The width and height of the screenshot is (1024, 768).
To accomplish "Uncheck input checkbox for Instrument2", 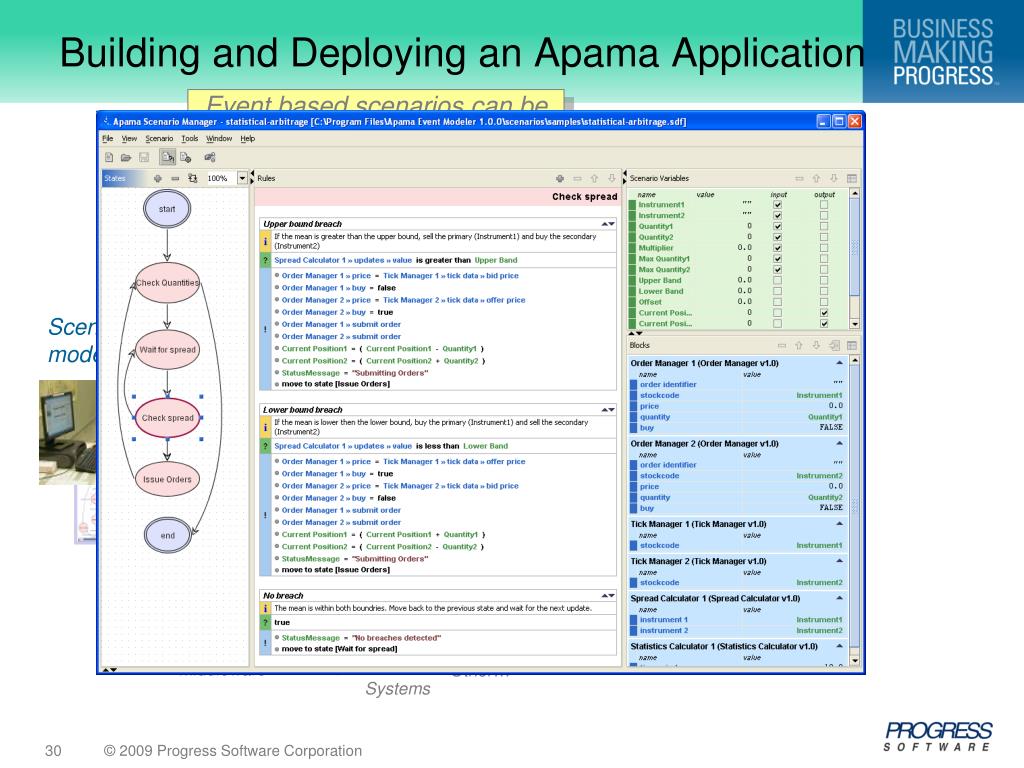I will pyautogui.click(x=777, y=215).
